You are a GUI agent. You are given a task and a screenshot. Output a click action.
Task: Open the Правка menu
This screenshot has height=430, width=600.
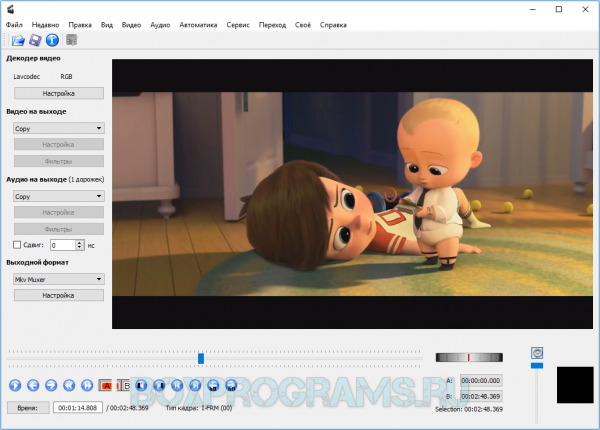(x=80, y=25)
